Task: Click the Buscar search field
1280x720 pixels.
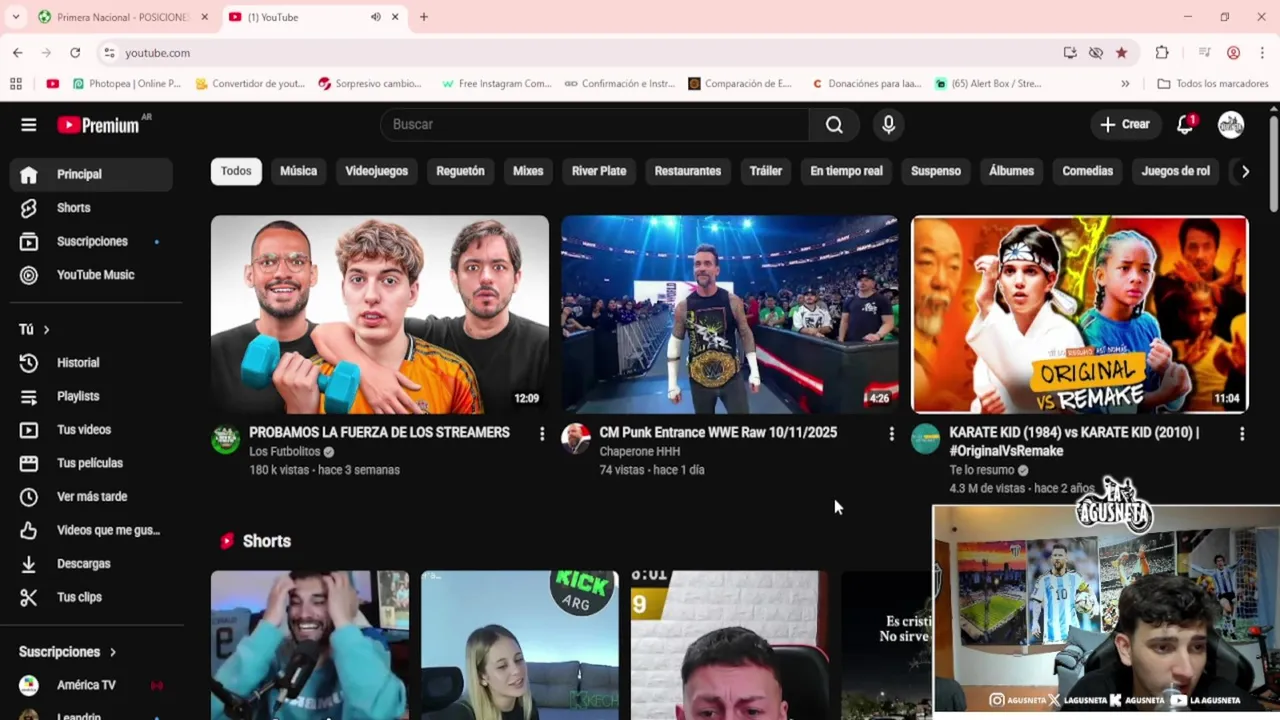Action: click(594, 124)
